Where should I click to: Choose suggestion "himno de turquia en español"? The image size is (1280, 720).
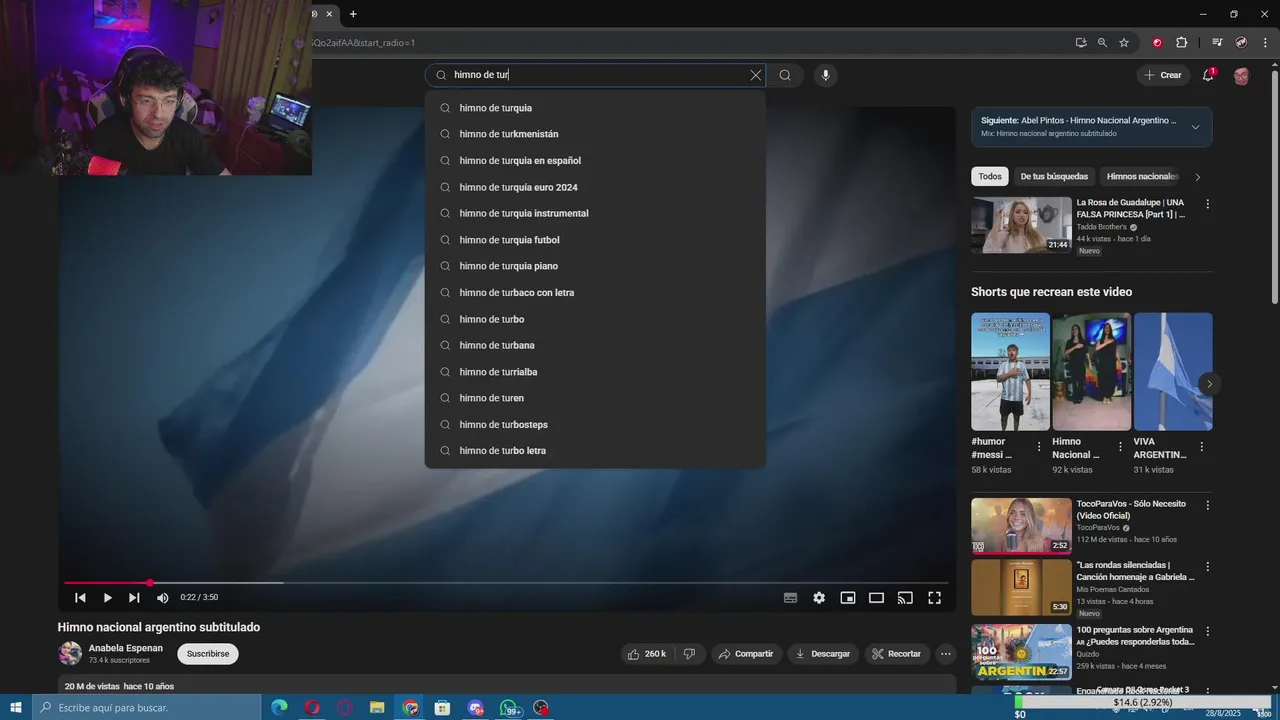click(x=595, y=160)
